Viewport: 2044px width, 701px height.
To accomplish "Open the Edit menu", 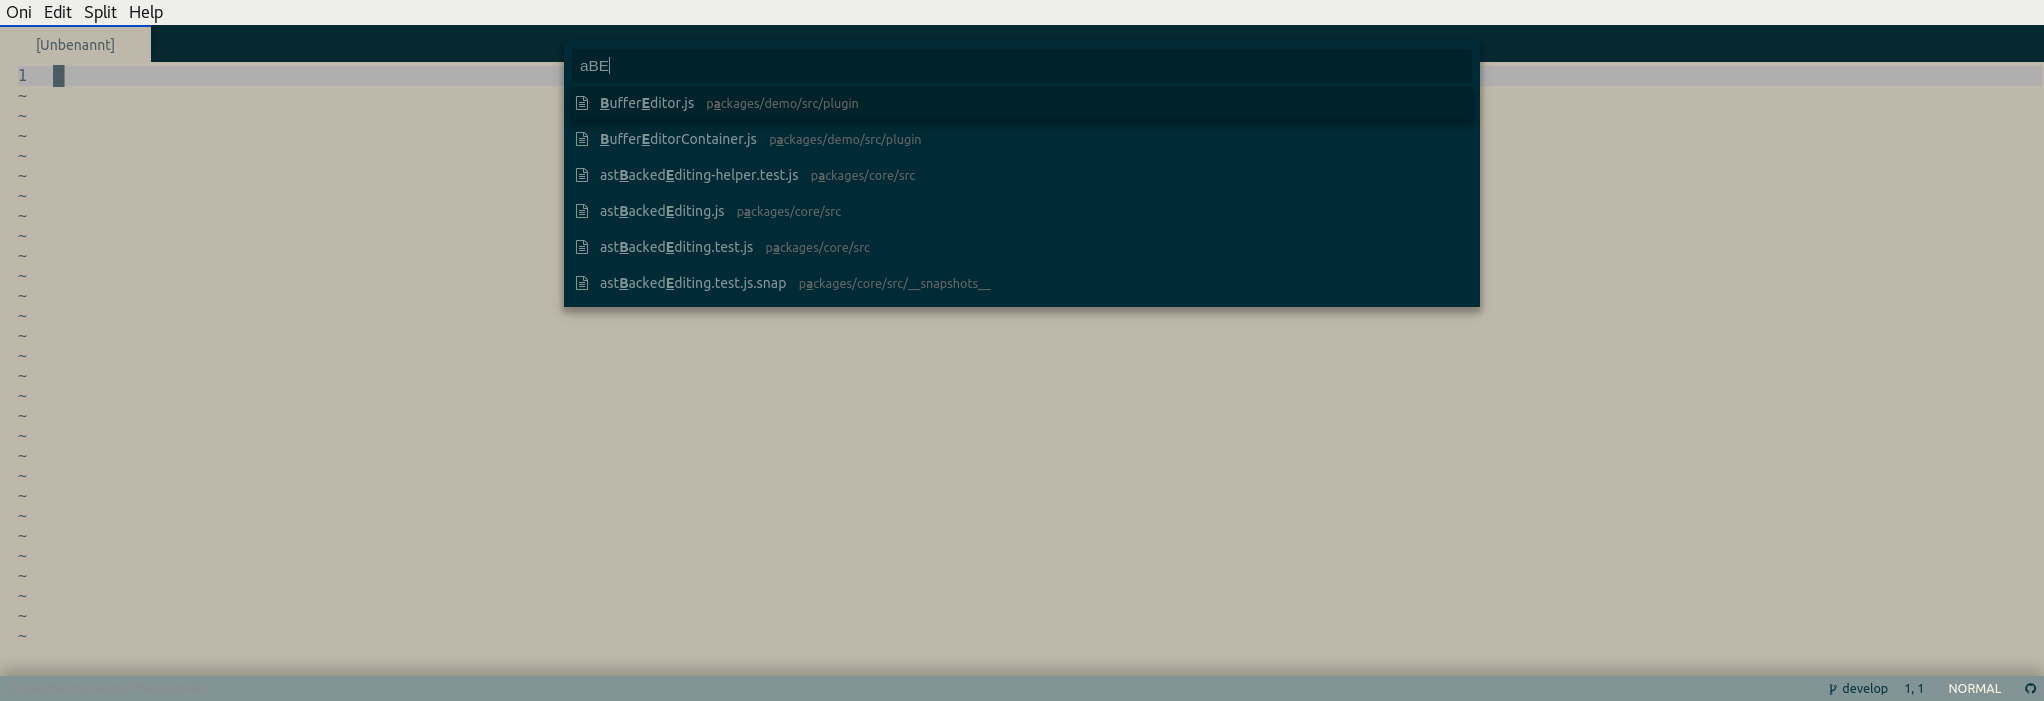I will [57, 12].
